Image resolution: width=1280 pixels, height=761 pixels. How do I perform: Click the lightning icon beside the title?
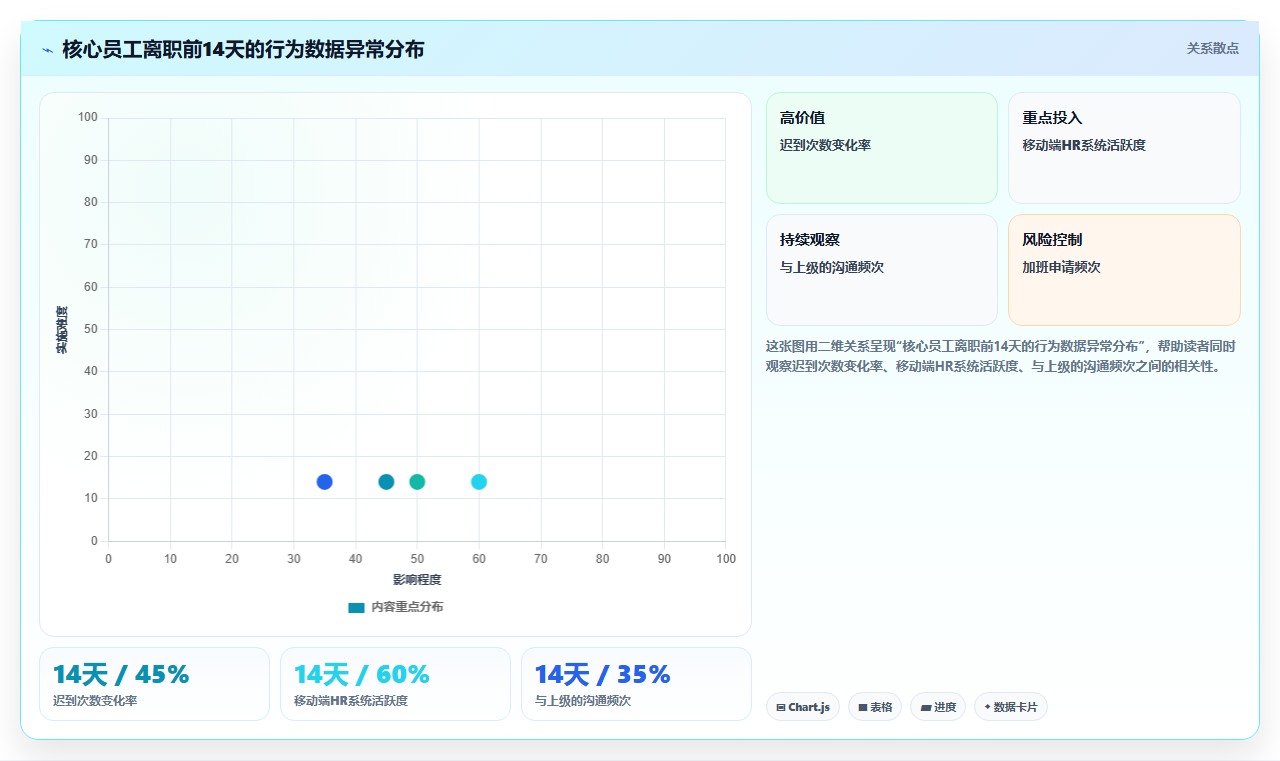(x=47, y=49)
